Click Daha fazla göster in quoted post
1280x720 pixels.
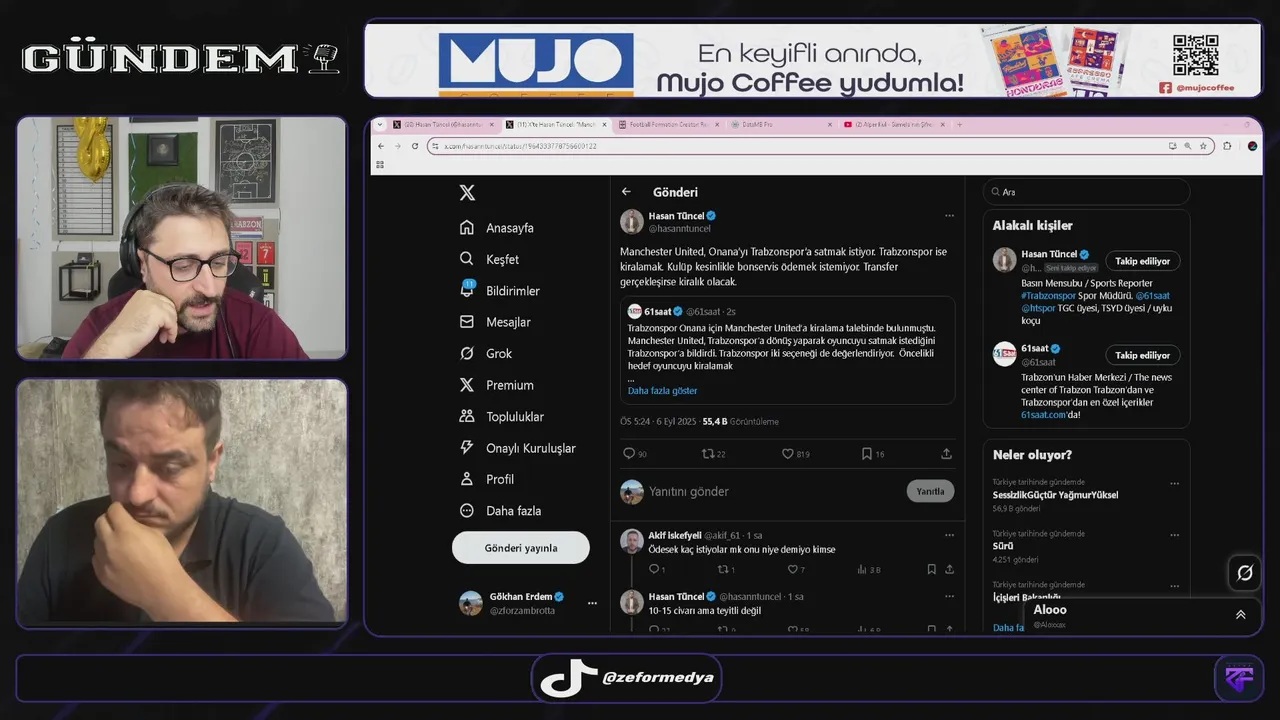coord(662,390)
